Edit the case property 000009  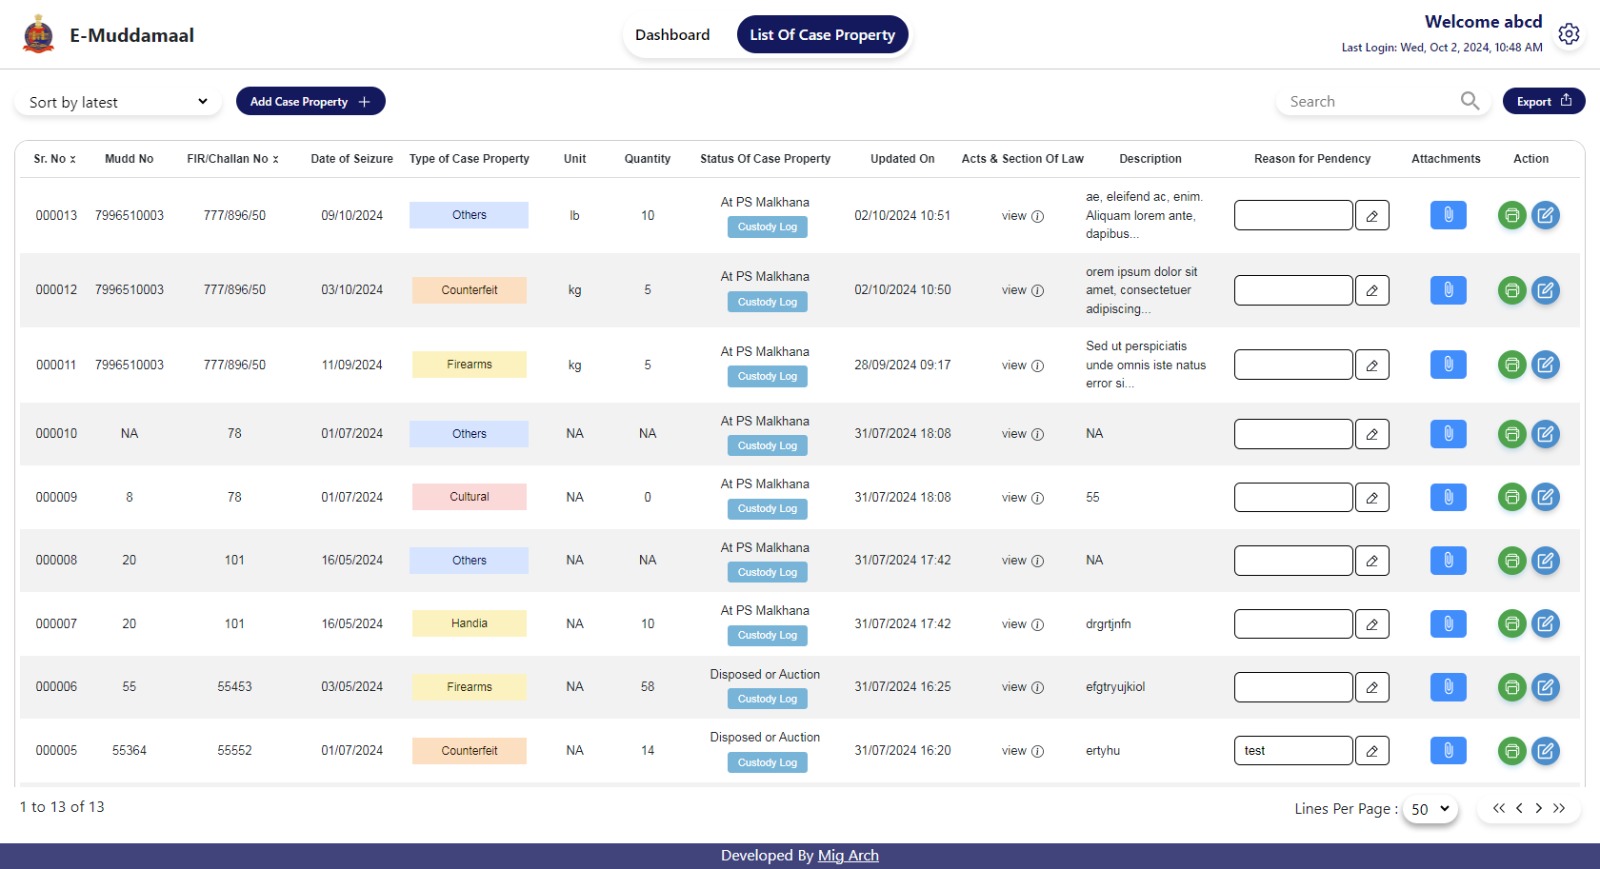click(x=1546, y=497)
